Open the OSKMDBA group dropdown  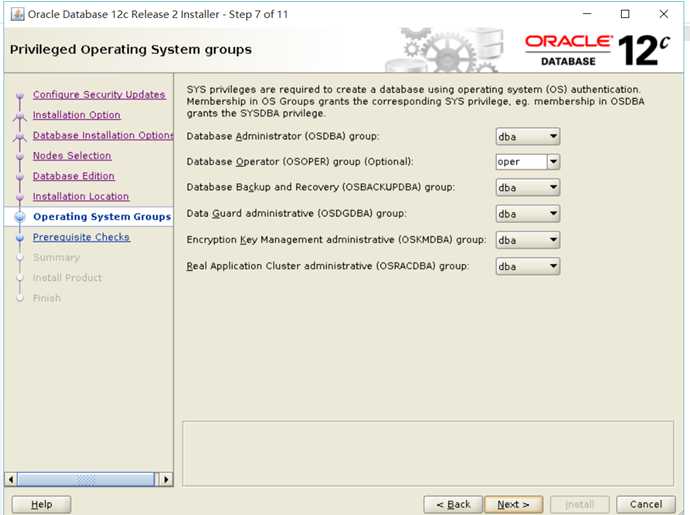(x=528, y=240)
